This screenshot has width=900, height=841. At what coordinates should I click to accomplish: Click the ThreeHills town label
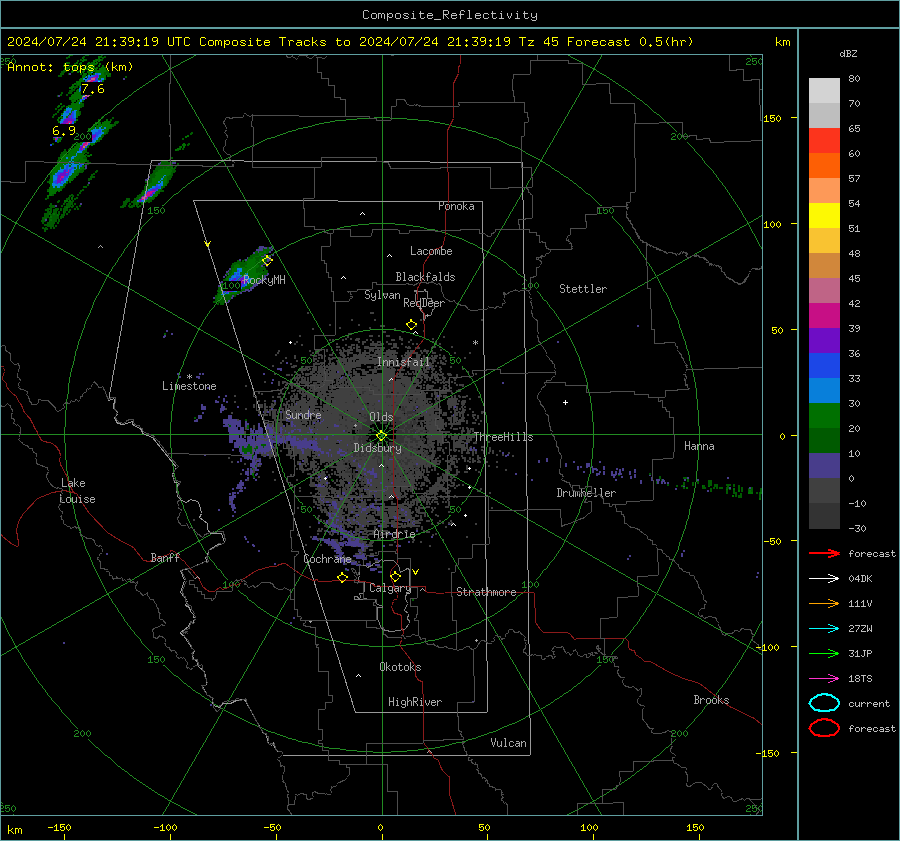click(x=503, y=437)
